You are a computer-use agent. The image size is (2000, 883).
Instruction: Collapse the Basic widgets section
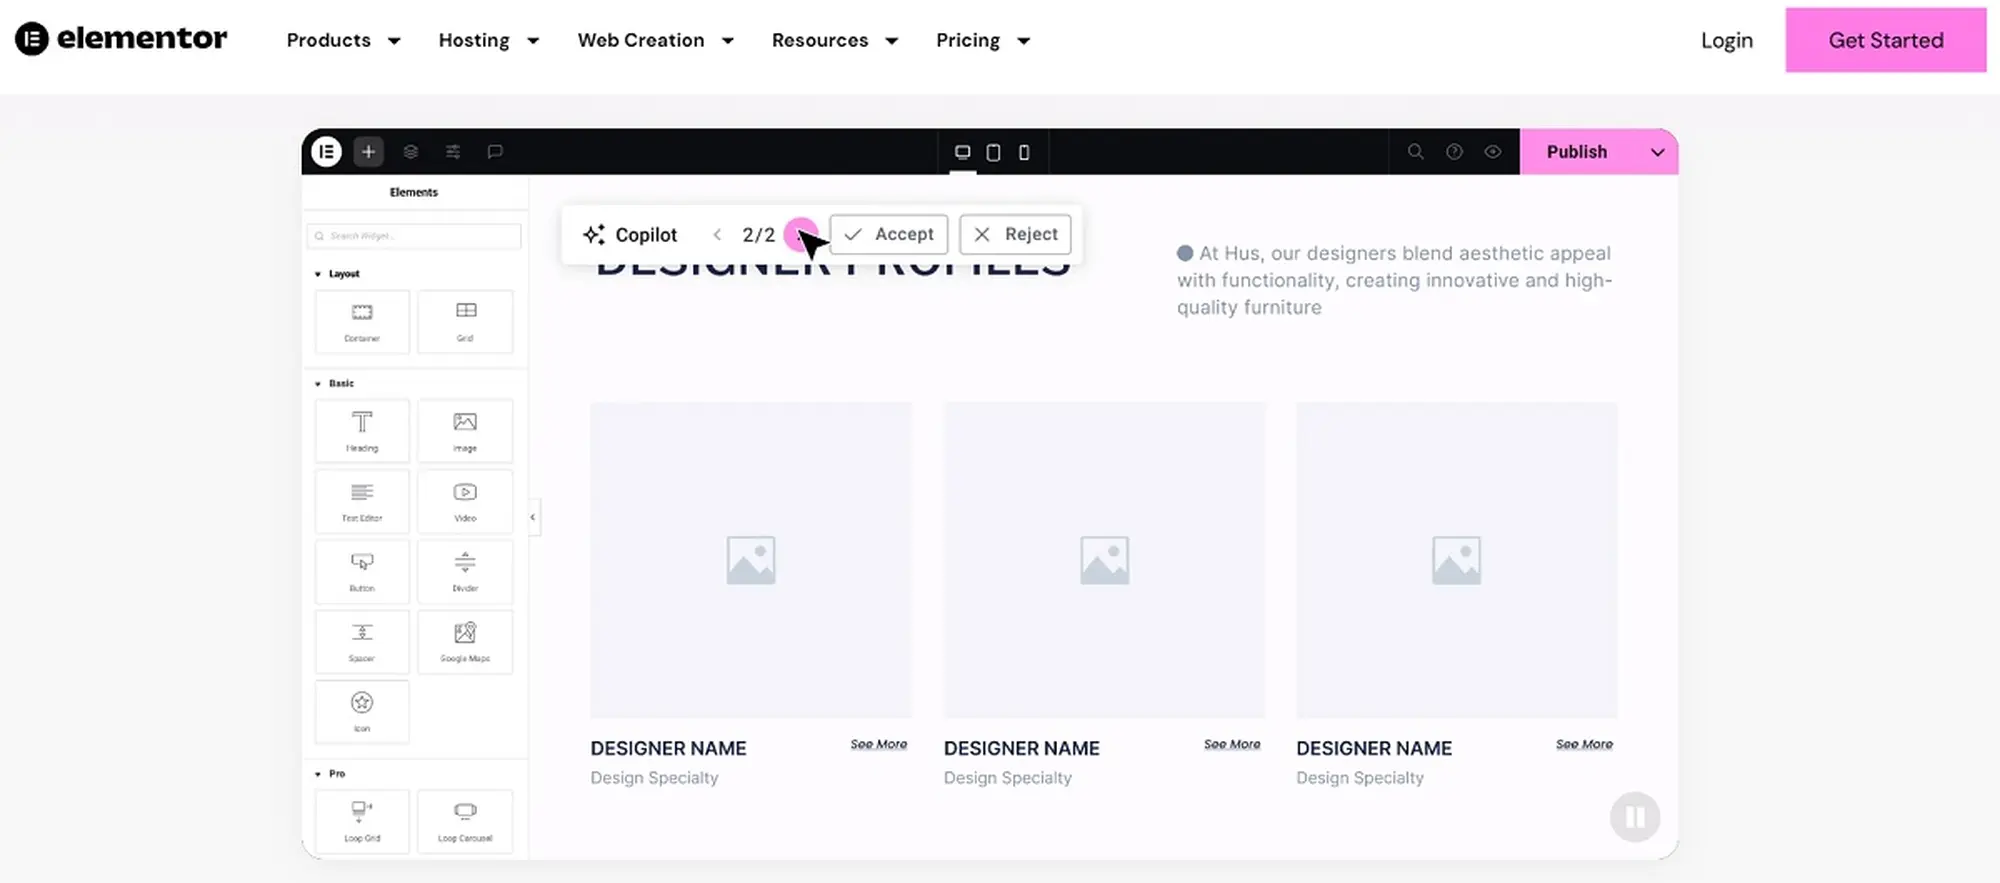[x=318, y=384]
